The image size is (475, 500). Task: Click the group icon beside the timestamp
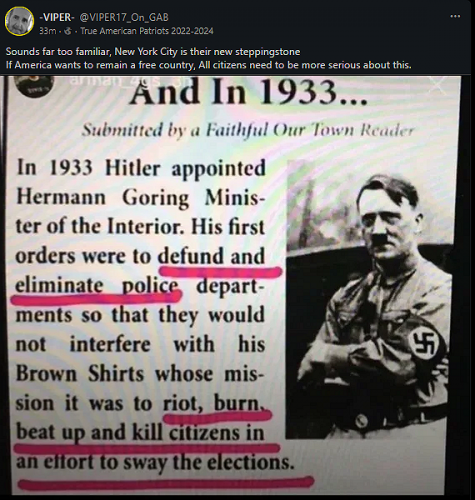[68, 31]
